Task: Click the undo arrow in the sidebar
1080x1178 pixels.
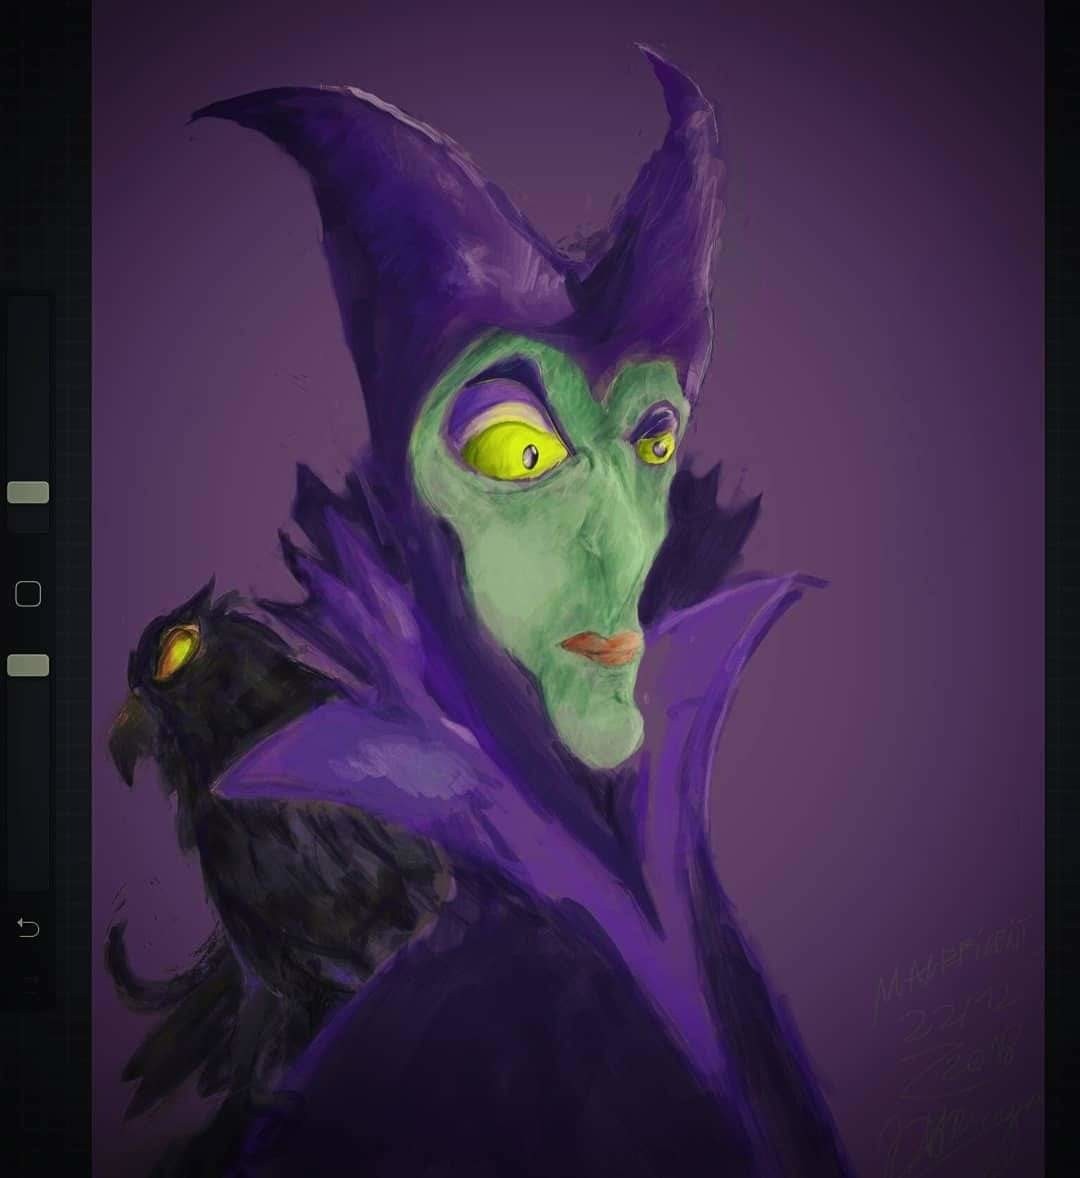Action: click(28, 928)
